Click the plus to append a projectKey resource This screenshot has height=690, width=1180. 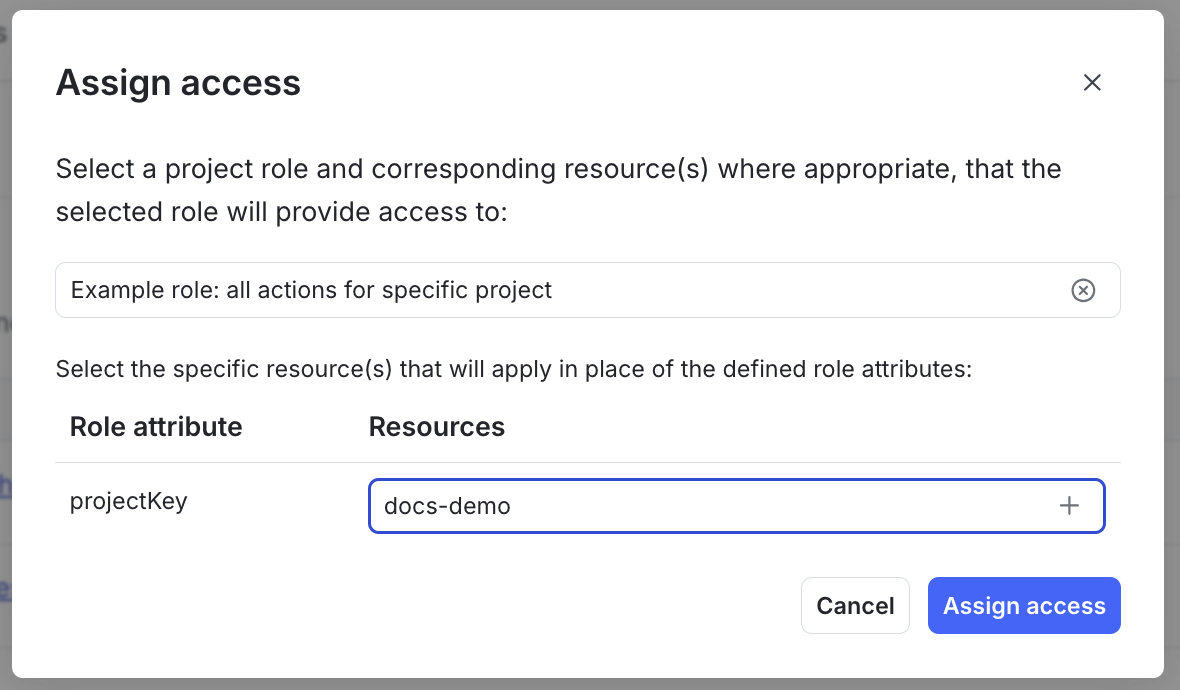tap(1069, 506)
